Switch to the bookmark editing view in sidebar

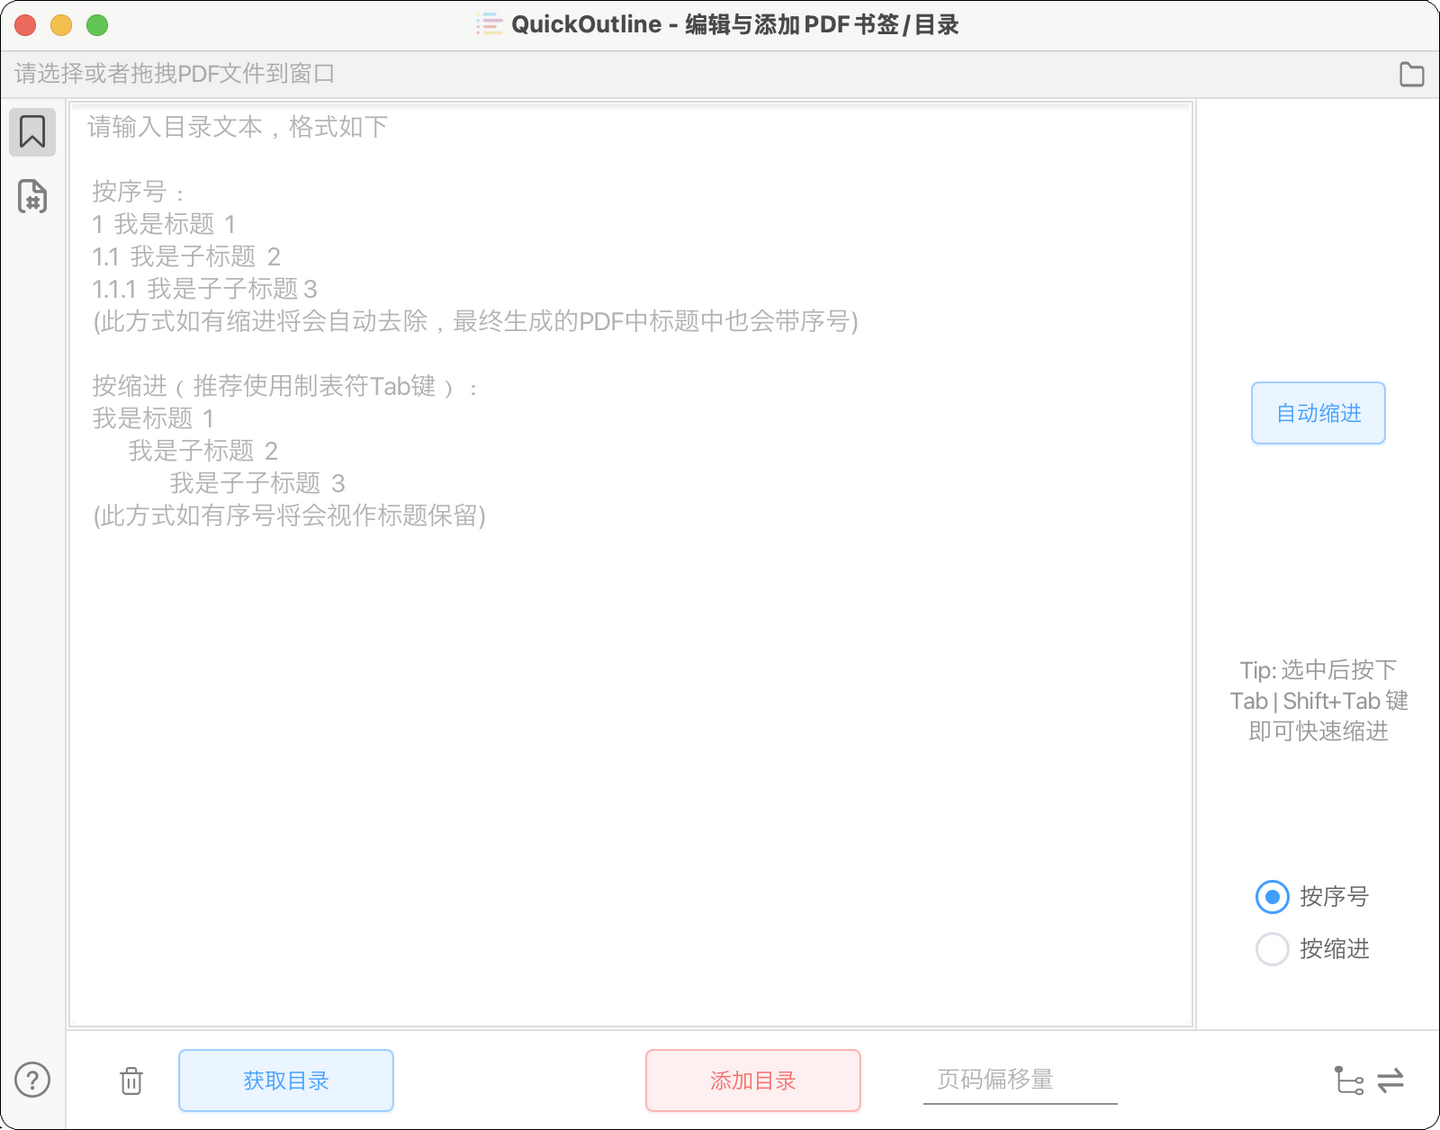[32, 131]
